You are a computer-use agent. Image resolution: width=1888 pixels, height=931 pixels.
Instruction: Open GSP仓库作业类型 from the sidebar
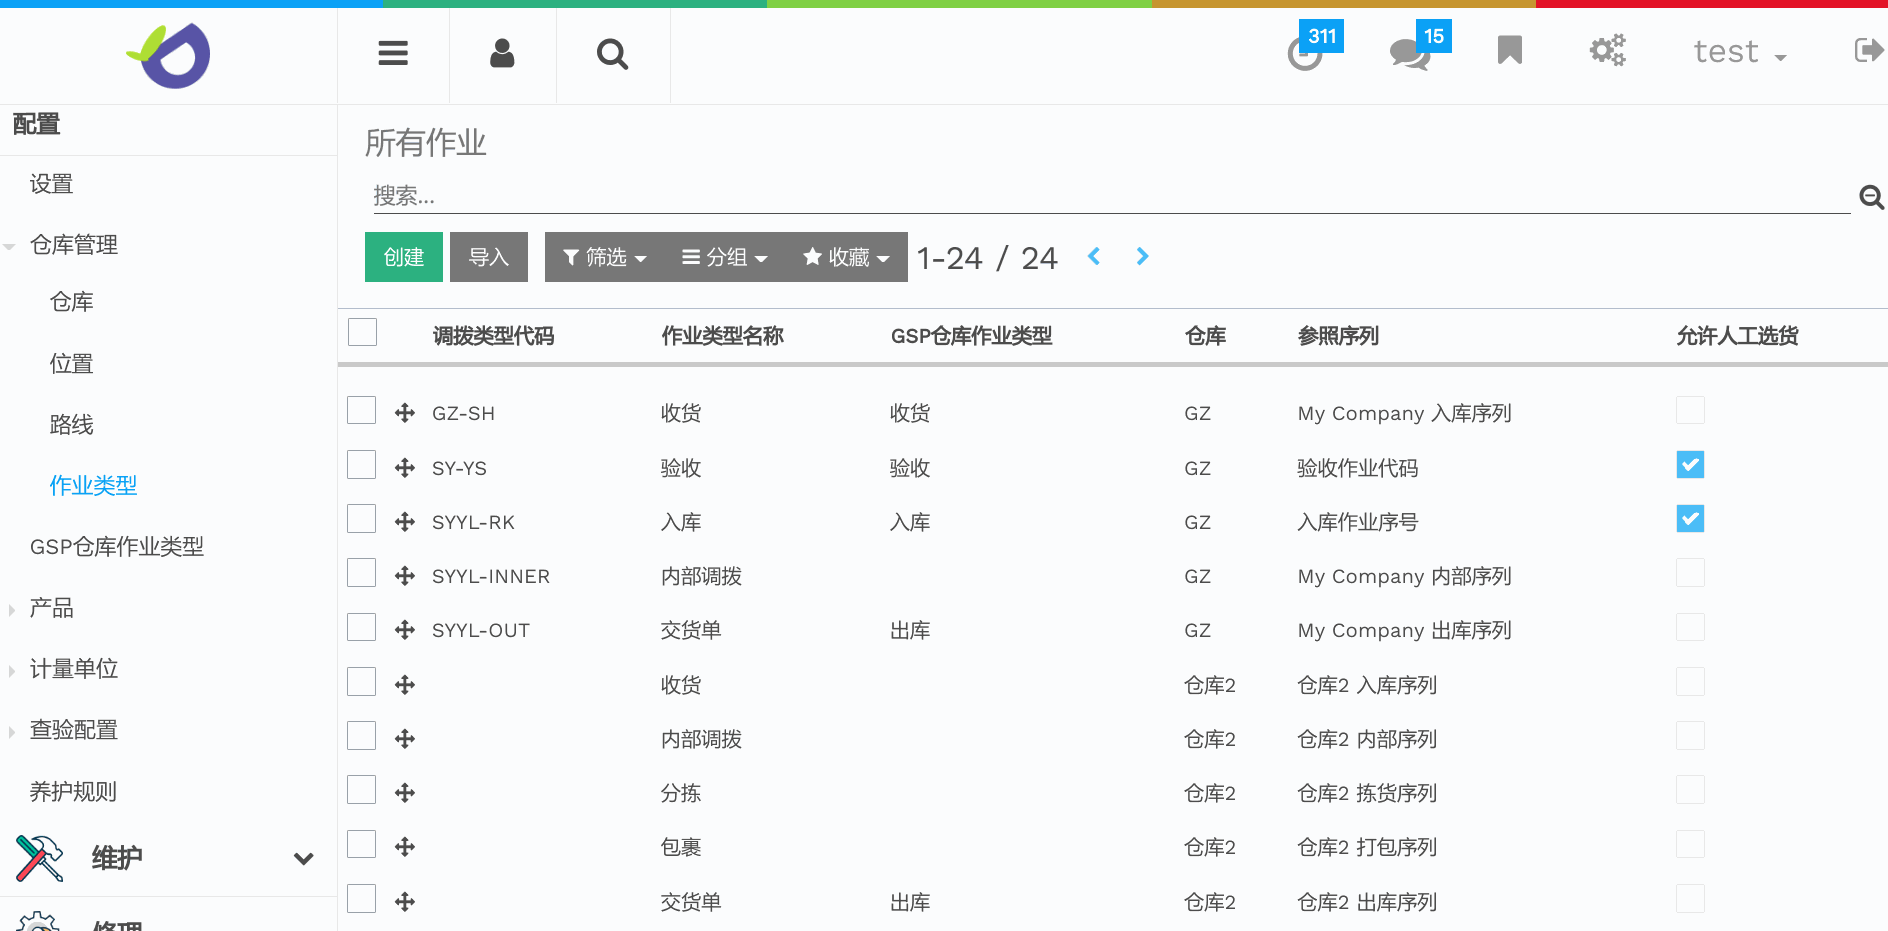coord(117,546)
